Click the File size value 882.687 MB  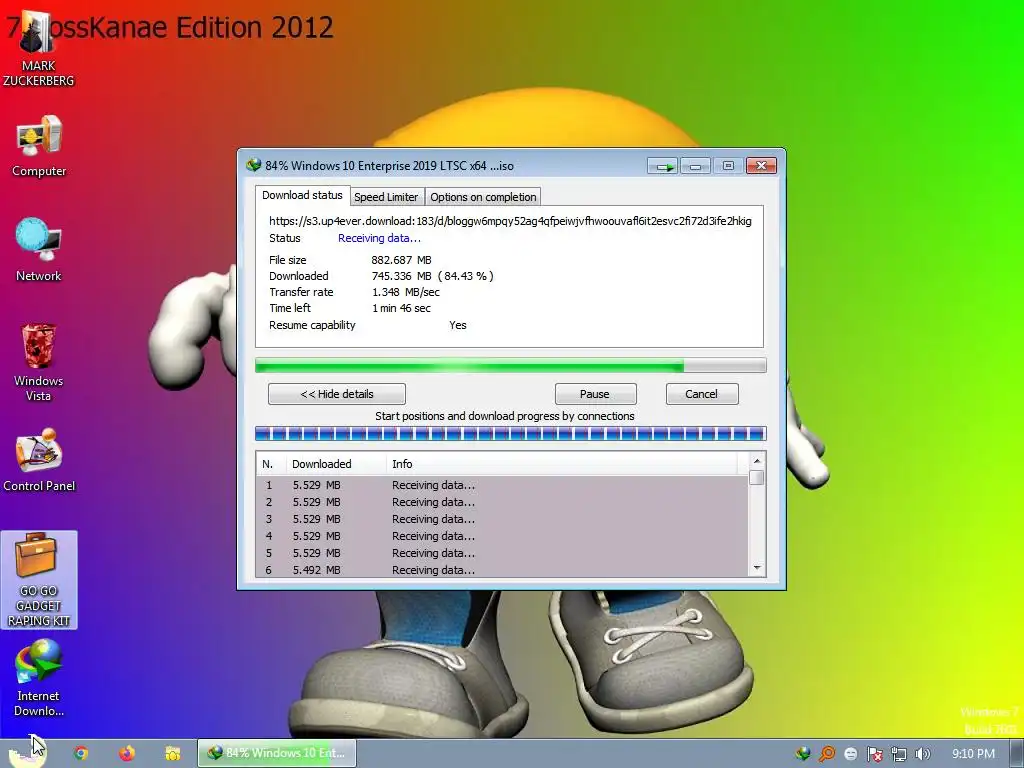pyautogui.click(x=401, y=260)
